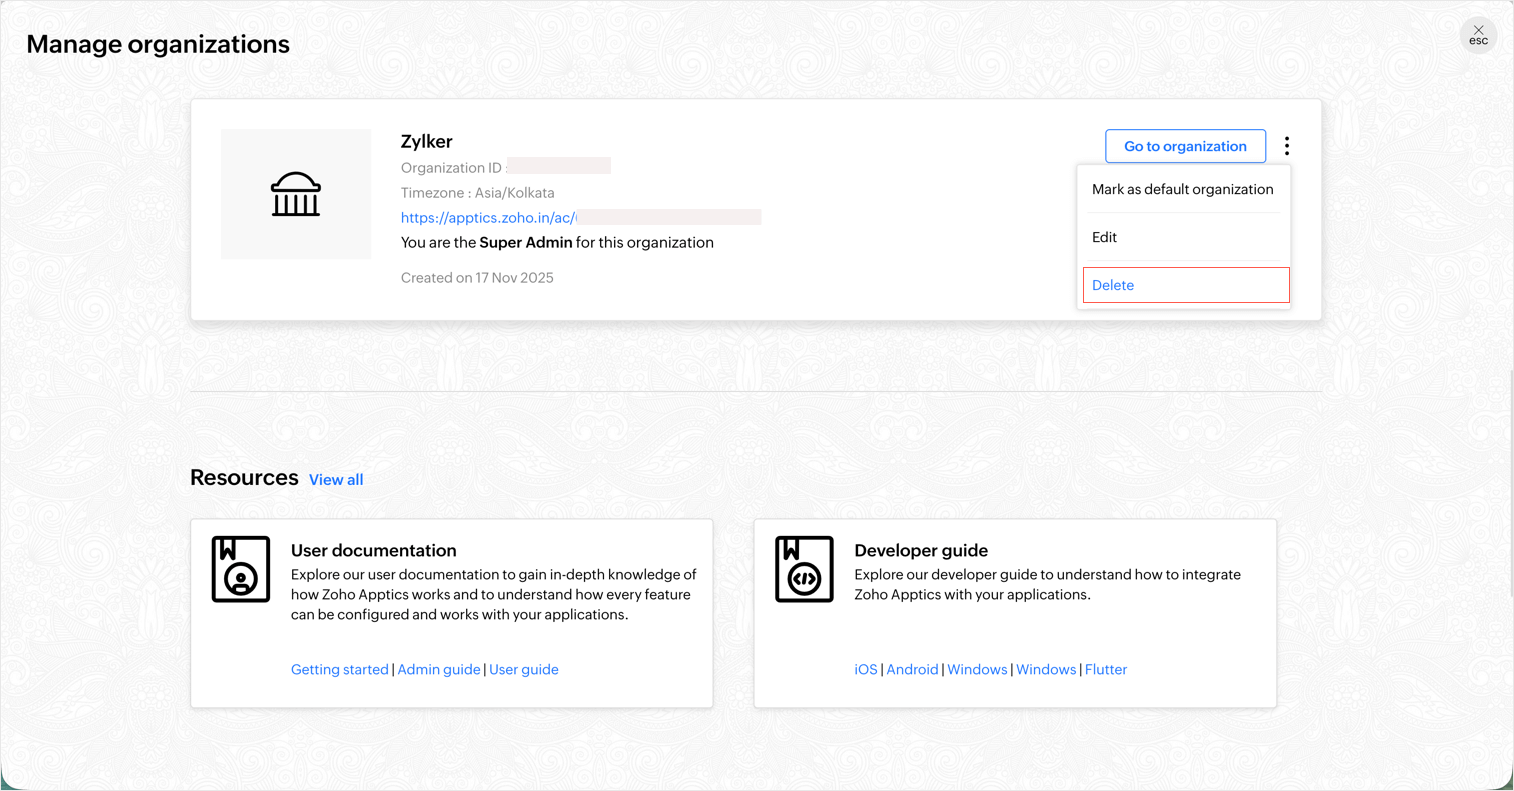The width and height of the screenshot is (1514, 791).
Task: Open the three-dot more options menu
Action: tap(1287, 146)
